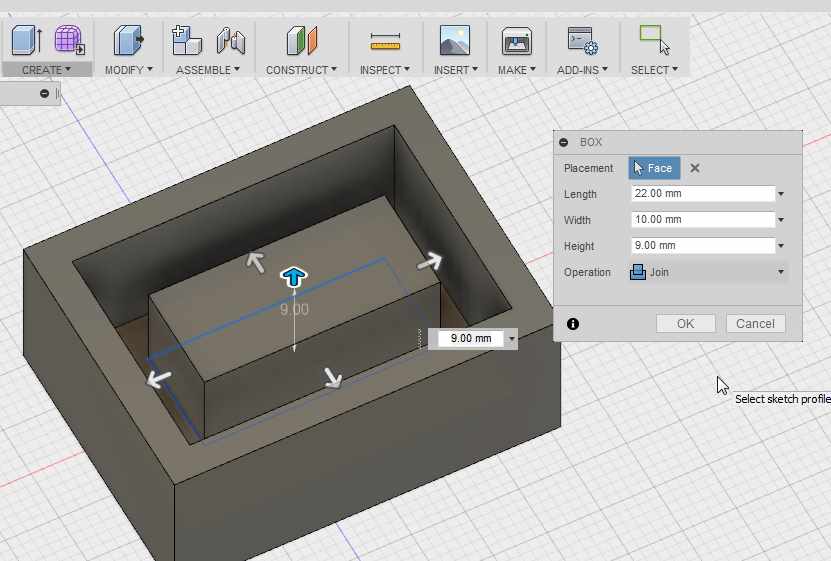
Task: Click the Add-Ins scripts gear icon
Action: click(582, 41)
